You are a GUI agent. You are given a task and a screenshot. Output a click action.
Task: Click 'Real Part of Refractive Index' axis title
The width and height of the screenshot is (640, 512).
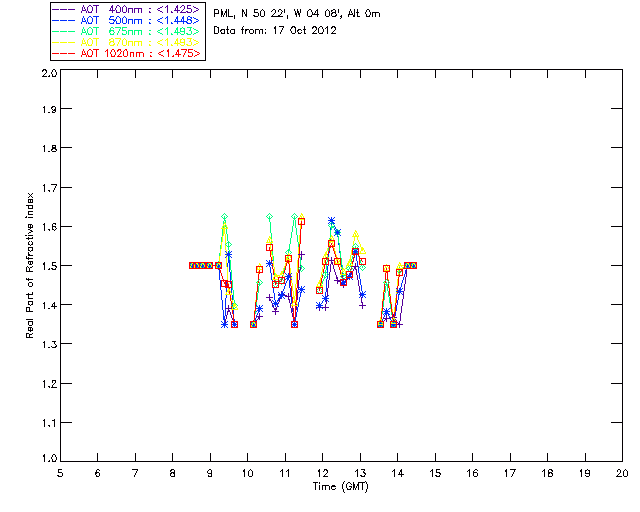pyautogui.click(x=30, y=265)
